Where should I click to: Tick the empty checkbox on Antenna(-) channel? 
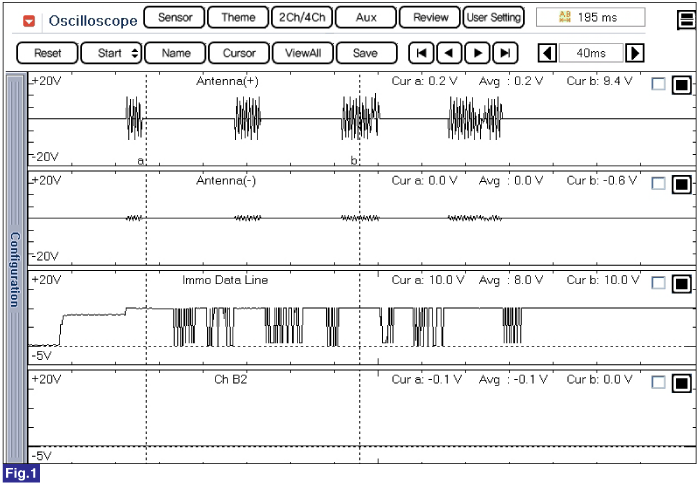[658, 184]
